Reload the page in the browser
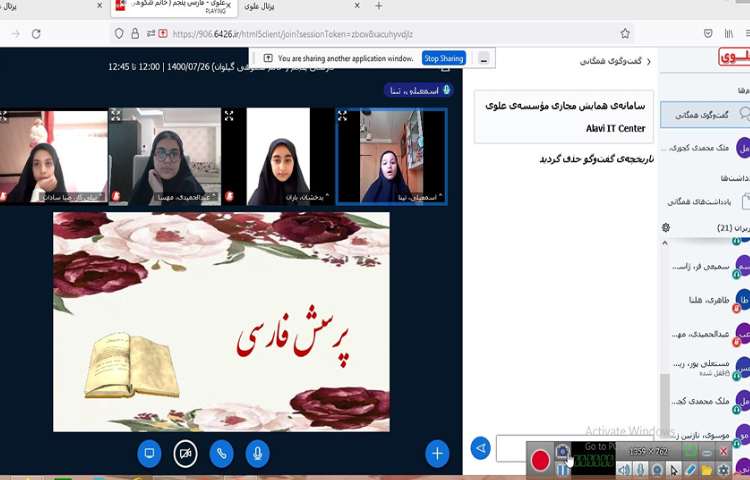 pyautogui.click(x=36, y=33)
